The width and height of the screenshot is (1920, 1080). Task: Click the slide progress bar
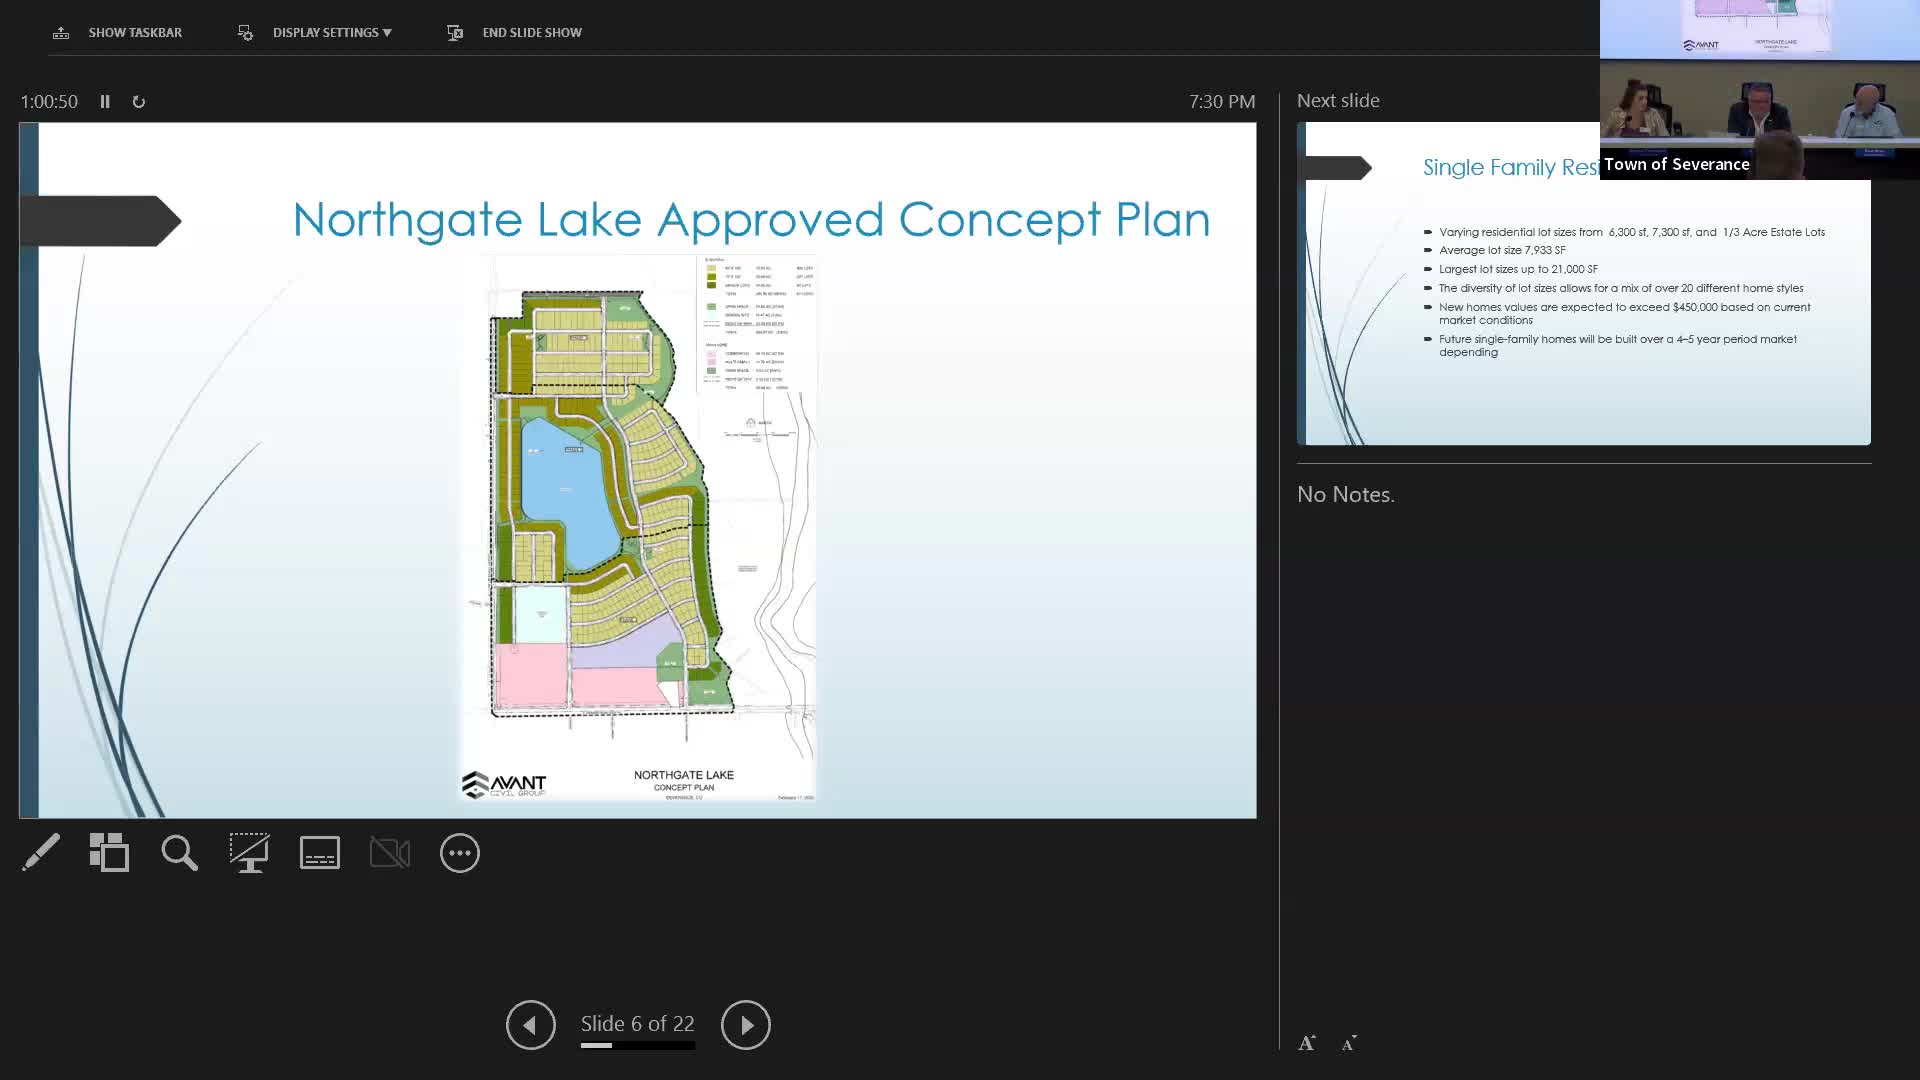(x=638, y=1046)
